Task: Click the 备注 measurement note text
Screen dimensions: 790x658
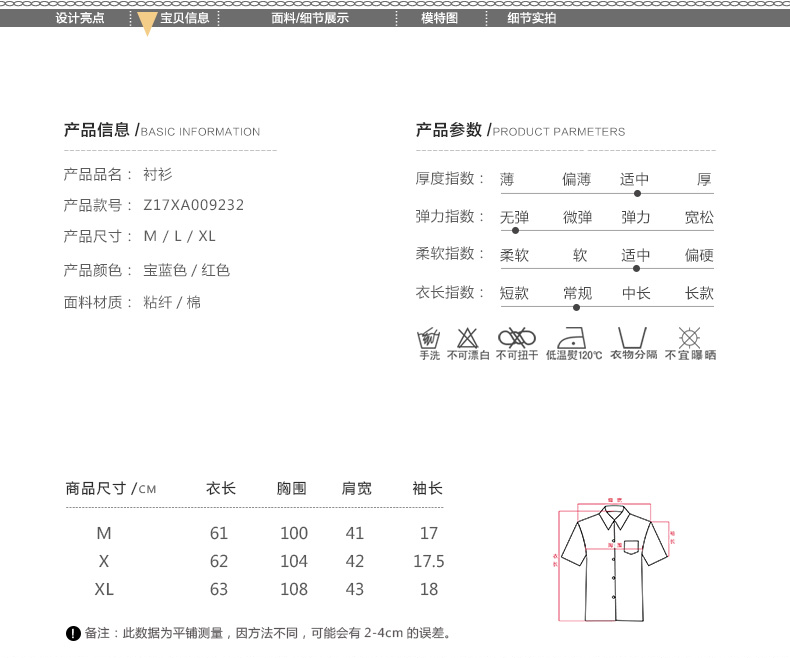Action: pos(267,633)
